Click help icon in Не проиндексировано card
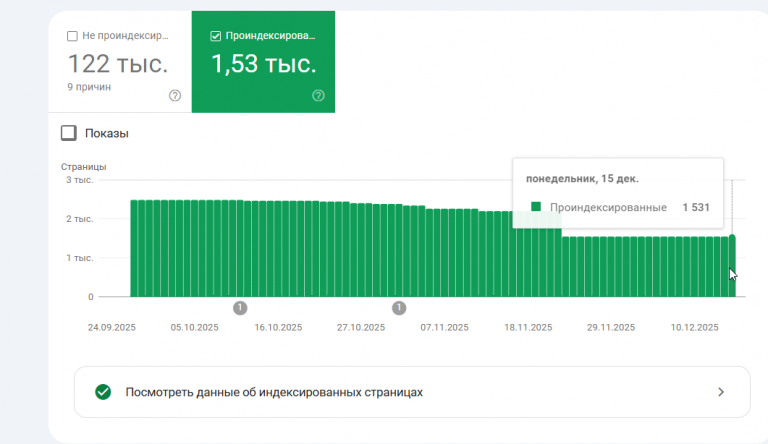Screen dimensions: 768x444 [175, 96]
